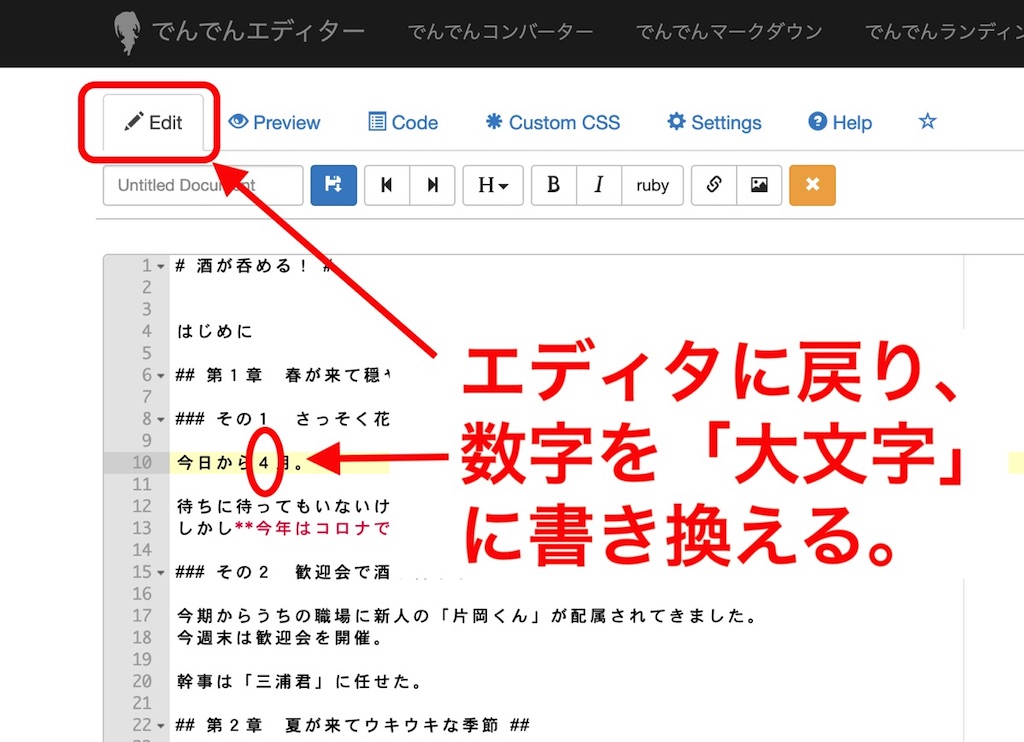This screenshot has width=1024, height=742.
Task: Click the jump-to-start arrow icon
Action: click(x=387, y=185)
